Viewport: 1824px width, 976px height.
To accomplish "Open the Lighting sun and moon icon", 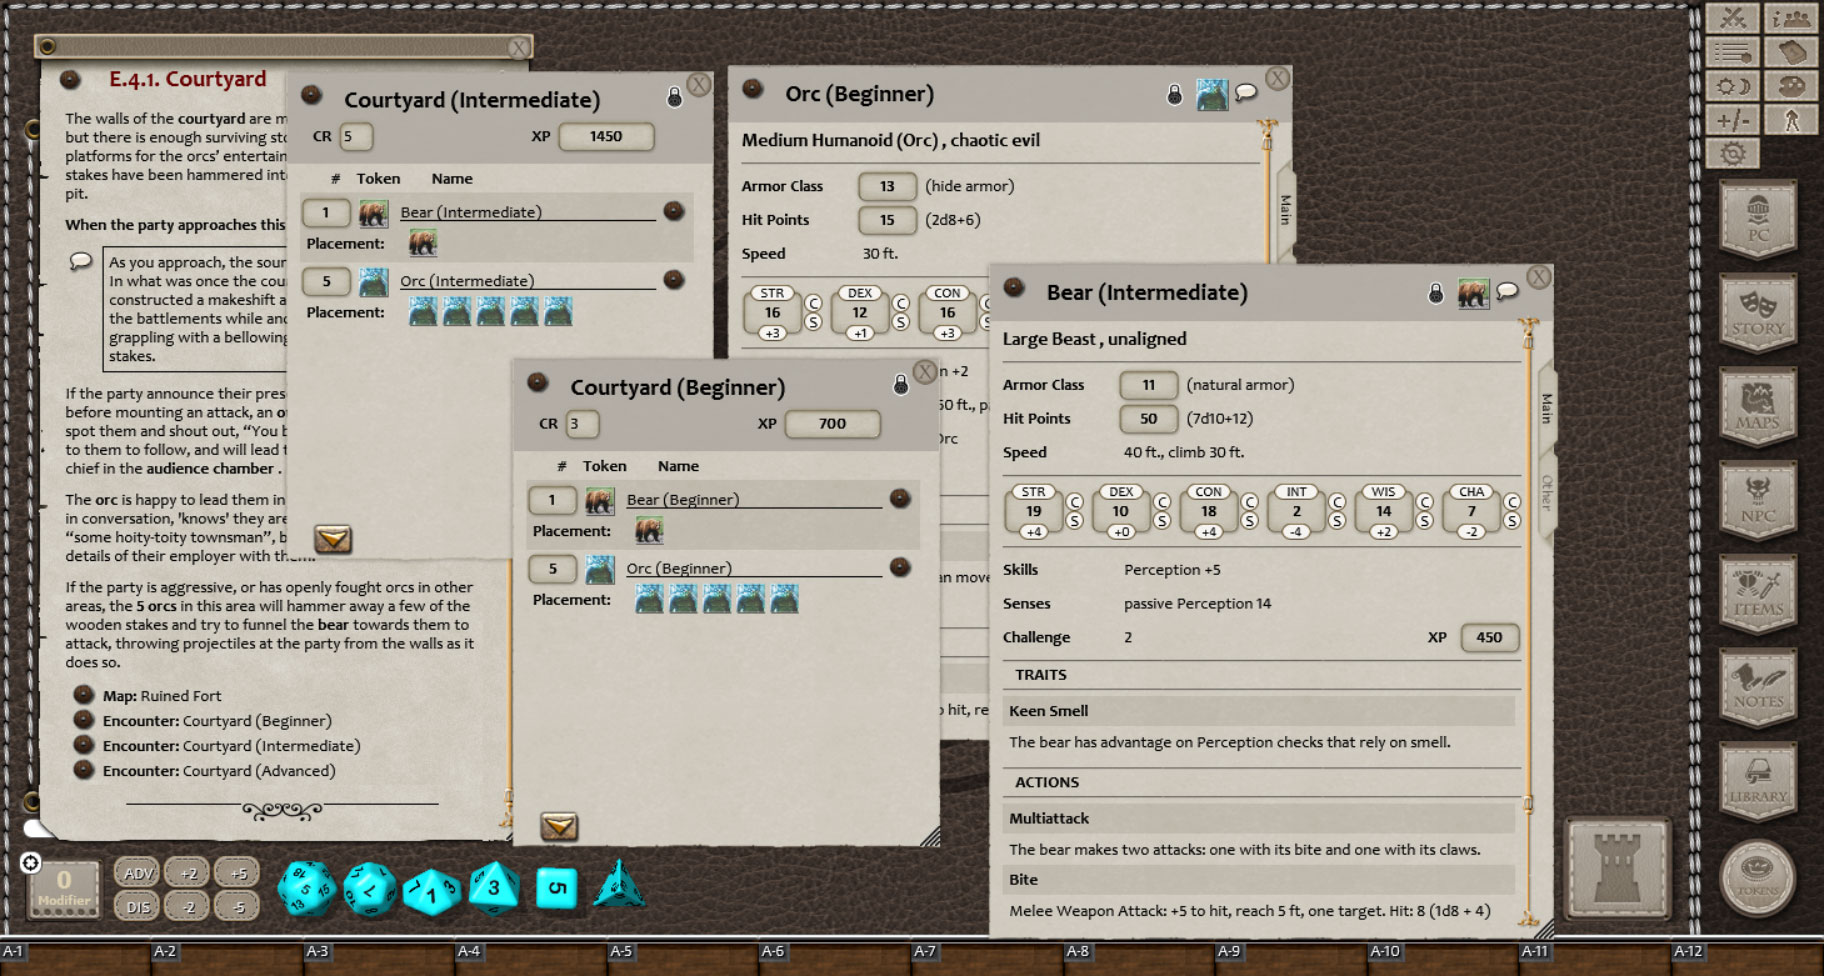I will click(x=1733, y=87).
